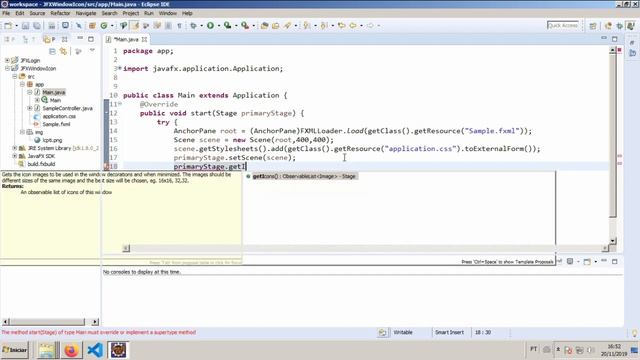
Task: Click Collapse All in Package Explorer
Action: pyautogui.click(x=52, y=51)
